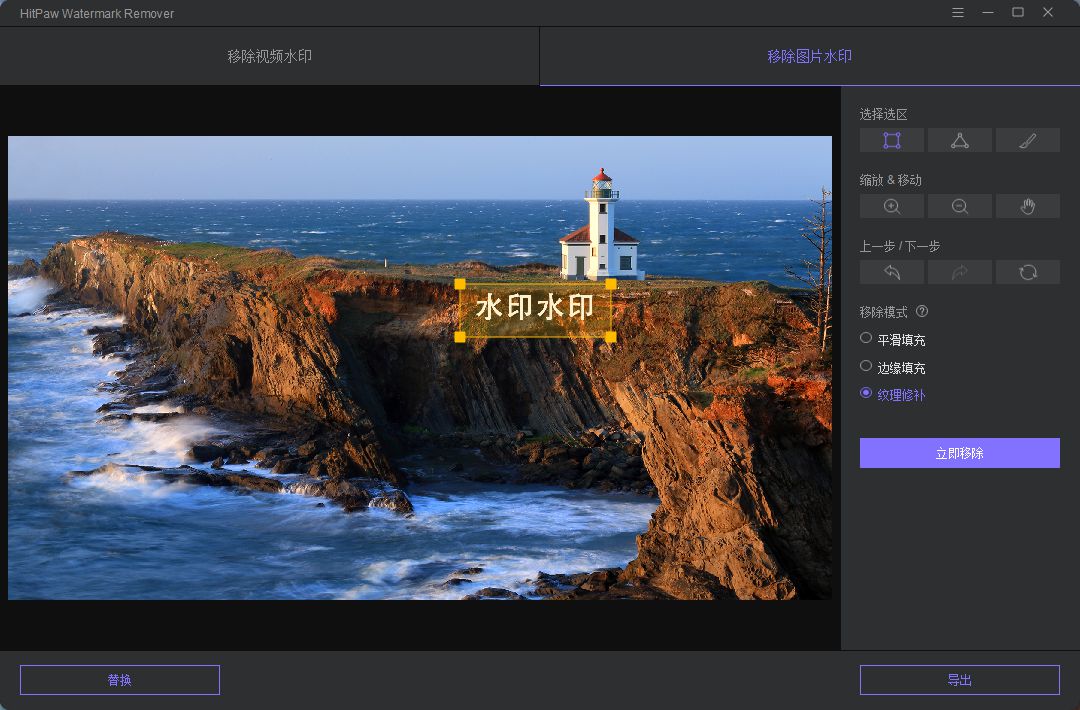Select the brush selection tool
The width and height of the screenshot is (1080, 710).
[x=1028, y=140]
